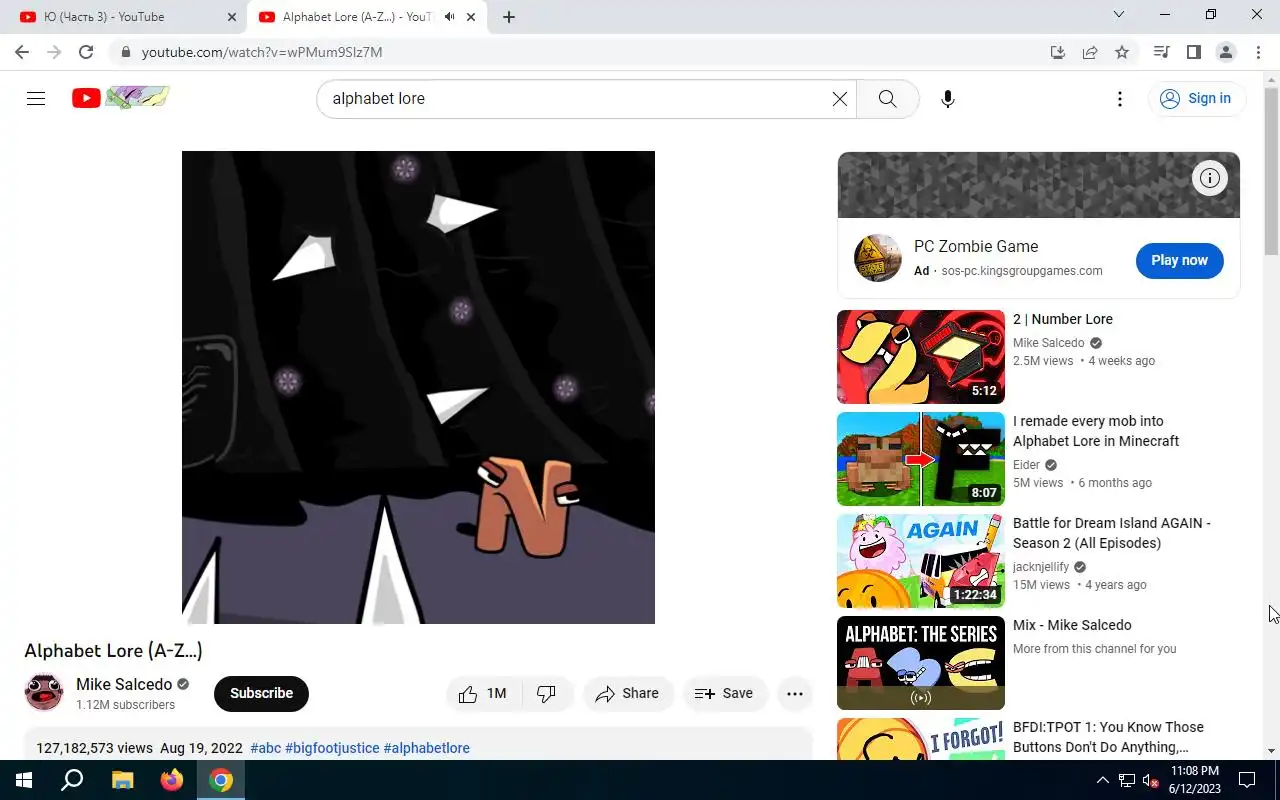Click the video player area
This screenshot has height=800, width=1280.
[x=418, y=387]
